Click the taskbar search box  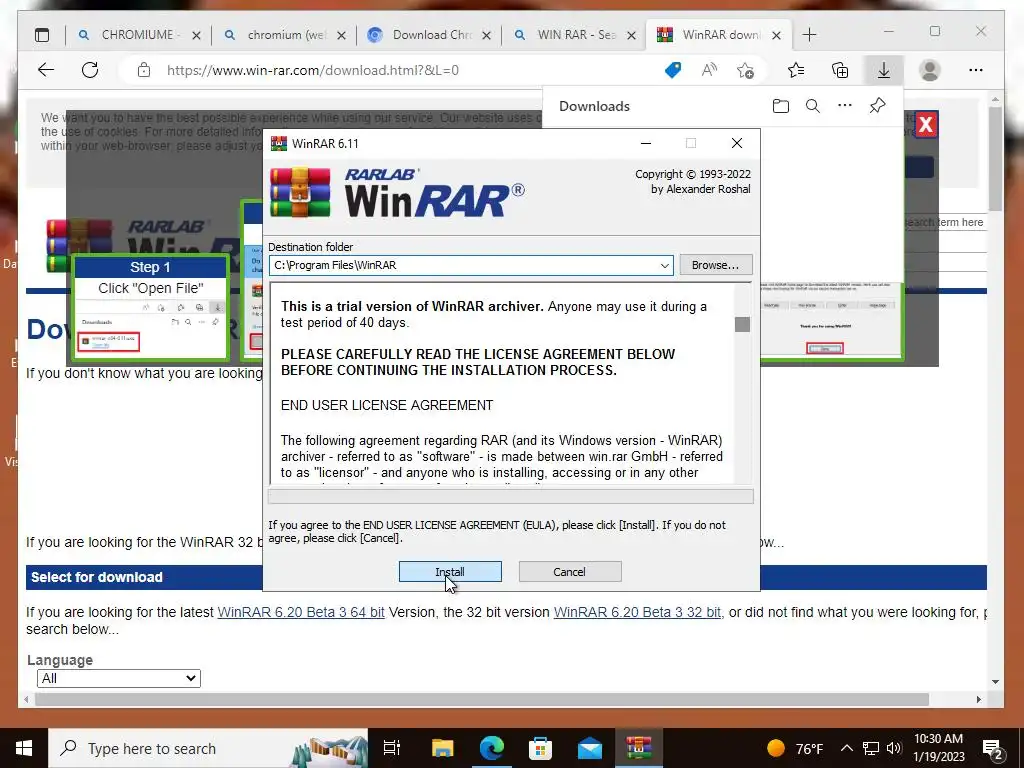click(x=209, y=748)
